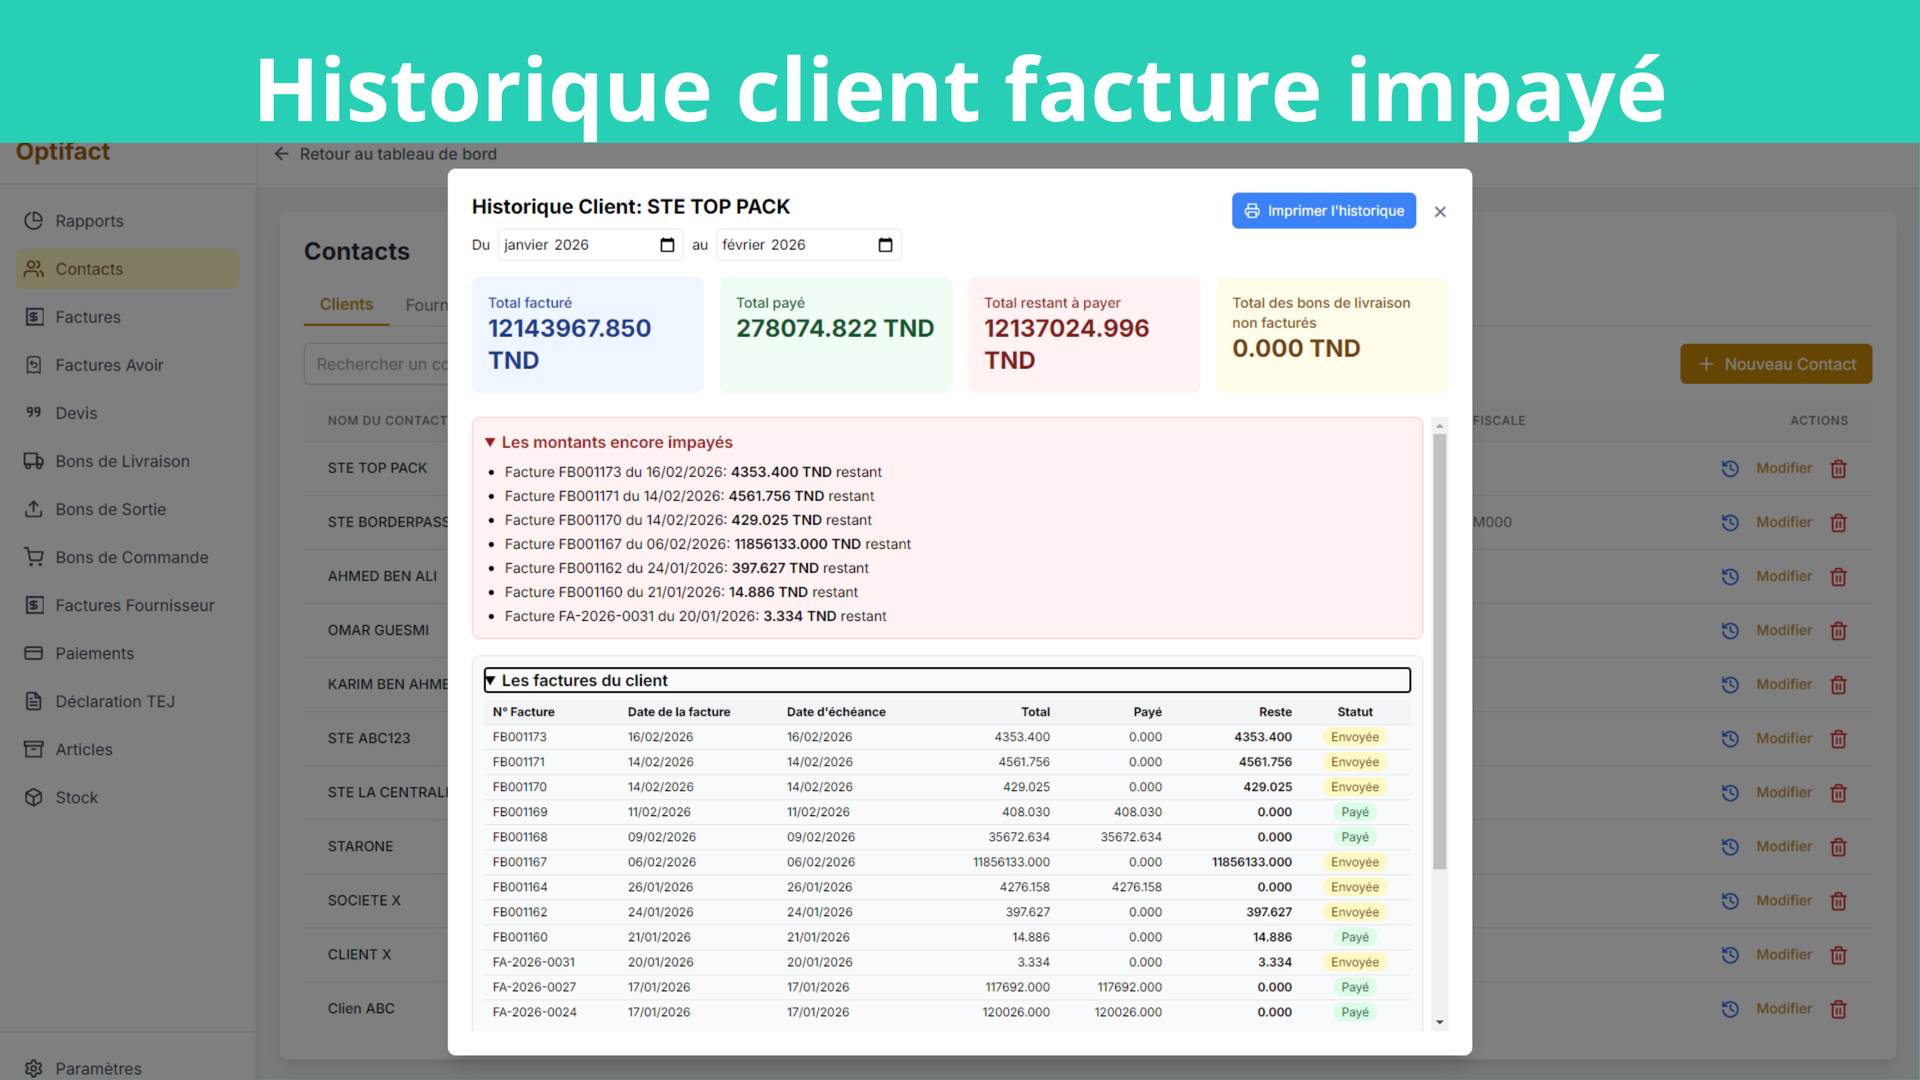Click Modifier for the STARONE contact
The image size is (1920, 1080).
(1783, 846)
